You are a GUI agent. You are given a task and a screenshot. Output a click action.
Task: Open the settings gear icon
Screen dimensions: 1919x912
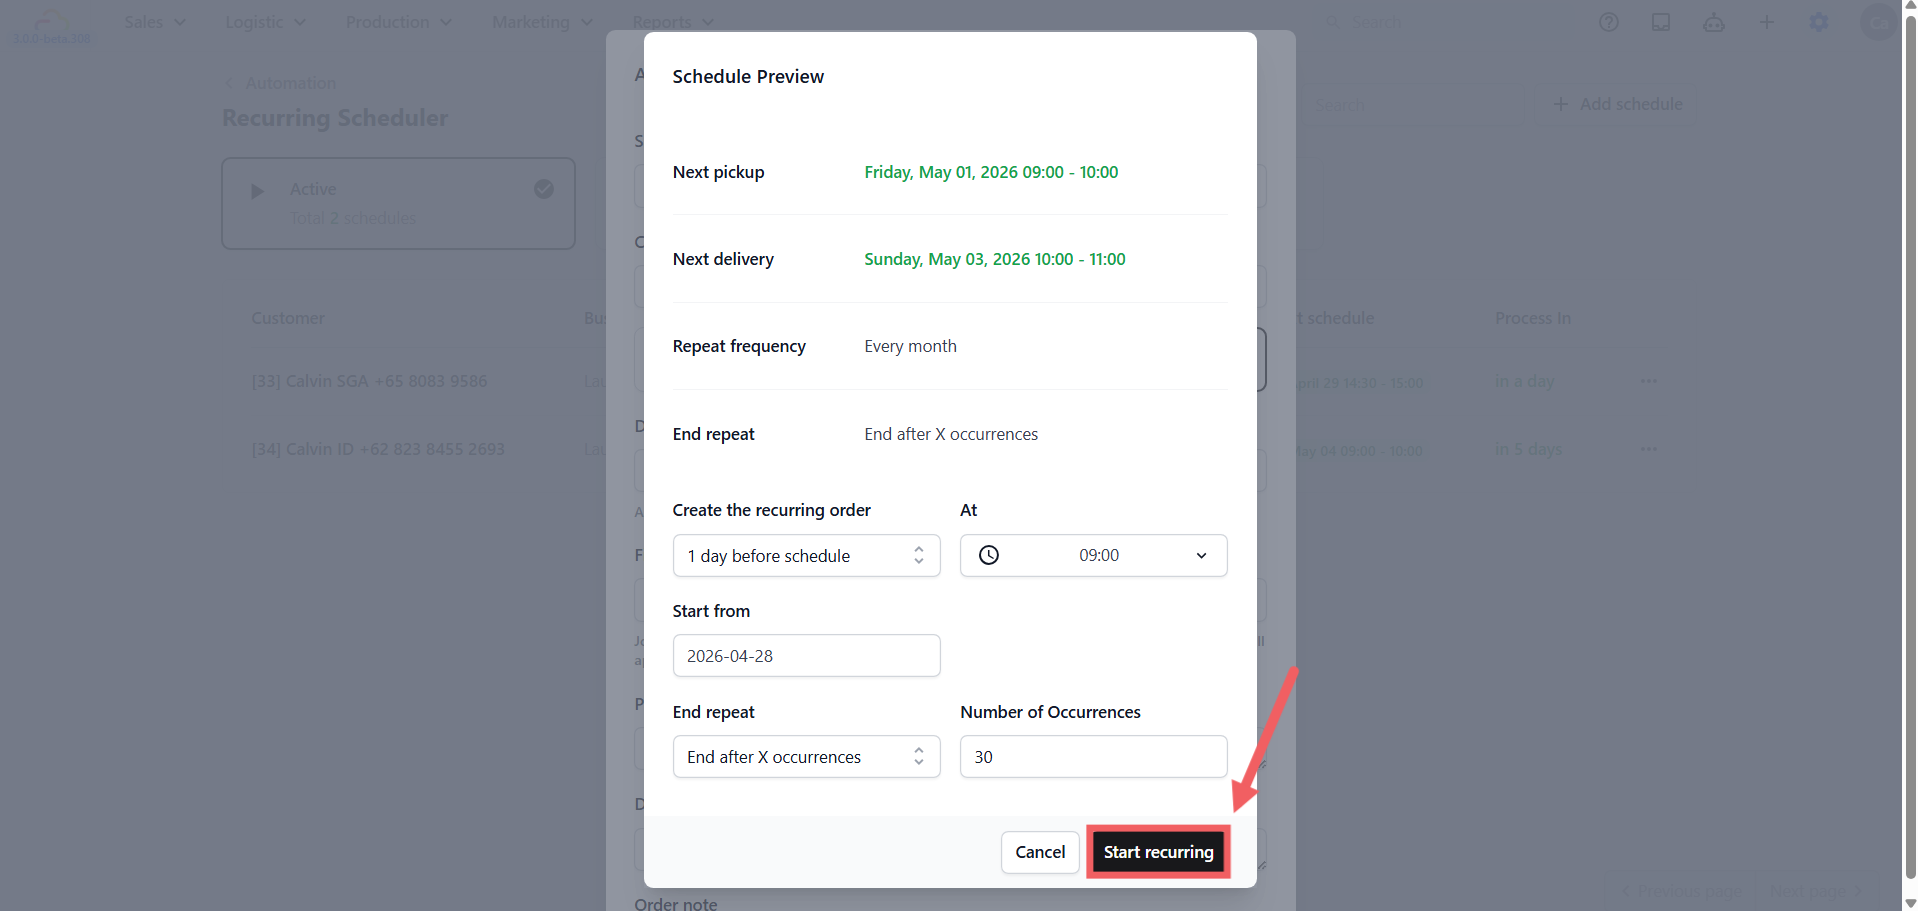coord(1819,22)
